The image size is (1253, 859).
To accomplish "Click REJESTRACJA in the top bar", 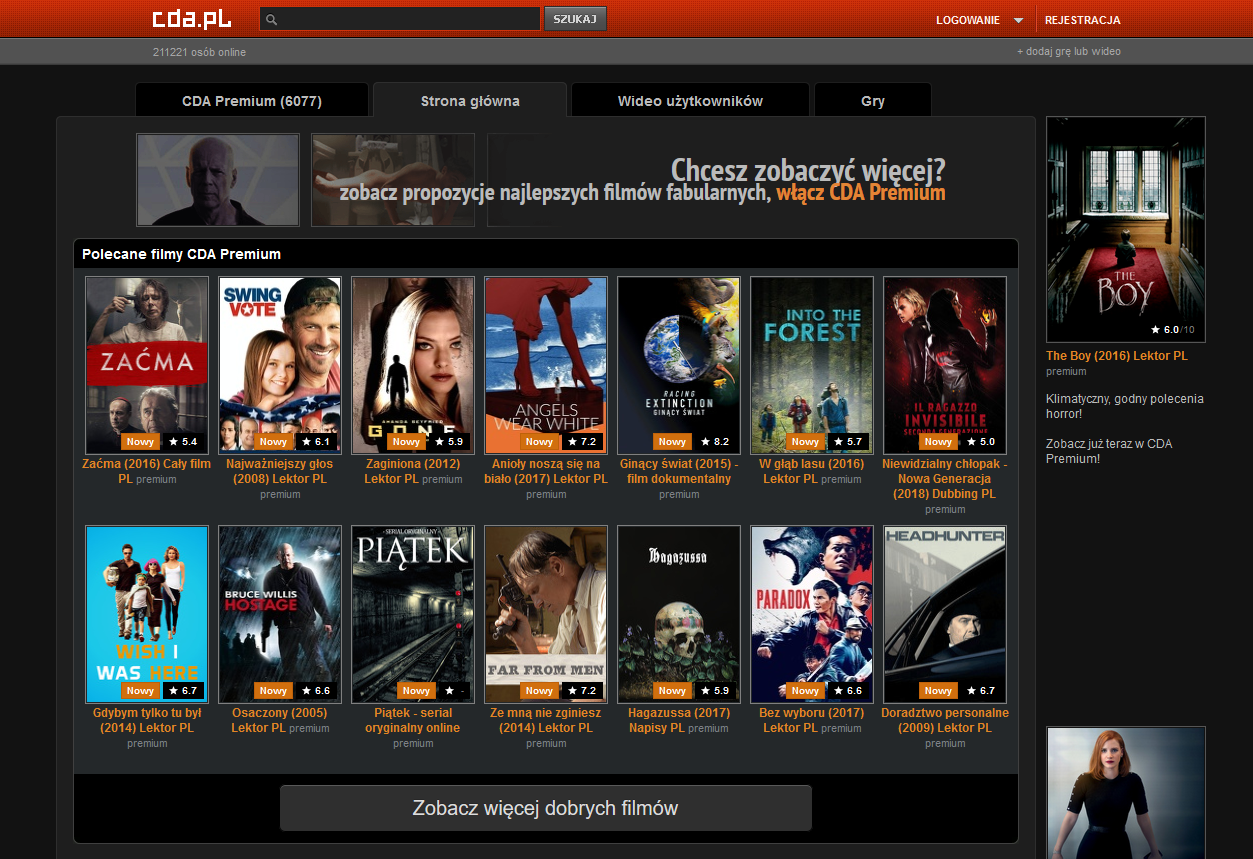I will tap(1083, 18).
